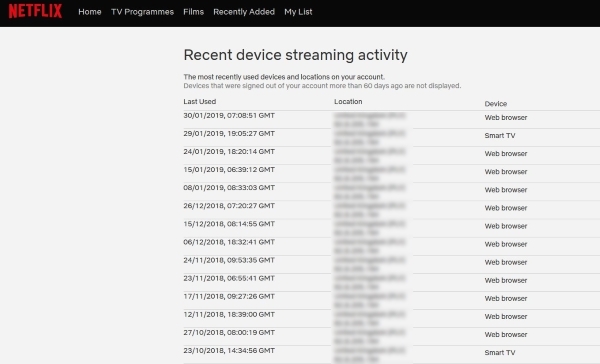The width and height of the screenshot is (600, 364).
Task: Go to TV Programmes
Action: [142, 12]
